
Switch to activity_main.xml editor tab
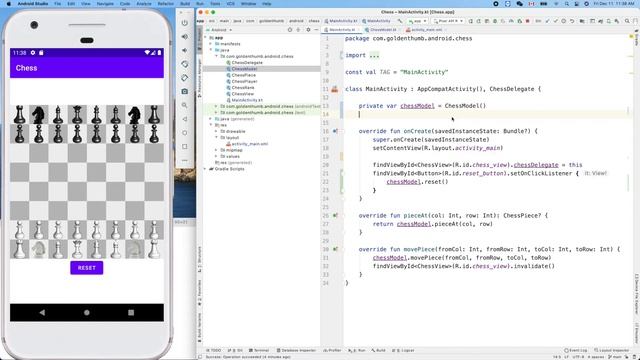pyautogui.click(x=426, y=30)
